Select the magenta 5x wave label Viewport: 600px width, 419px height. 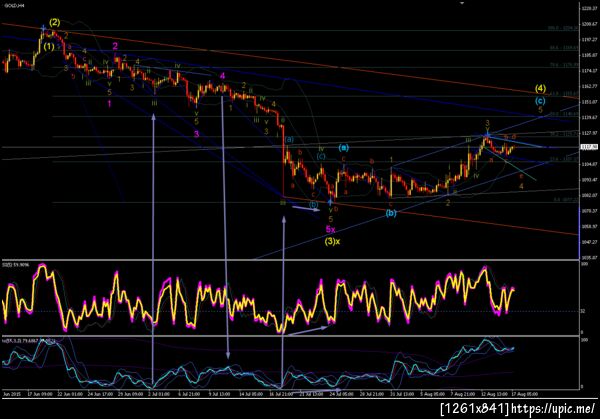pos(331,230)
